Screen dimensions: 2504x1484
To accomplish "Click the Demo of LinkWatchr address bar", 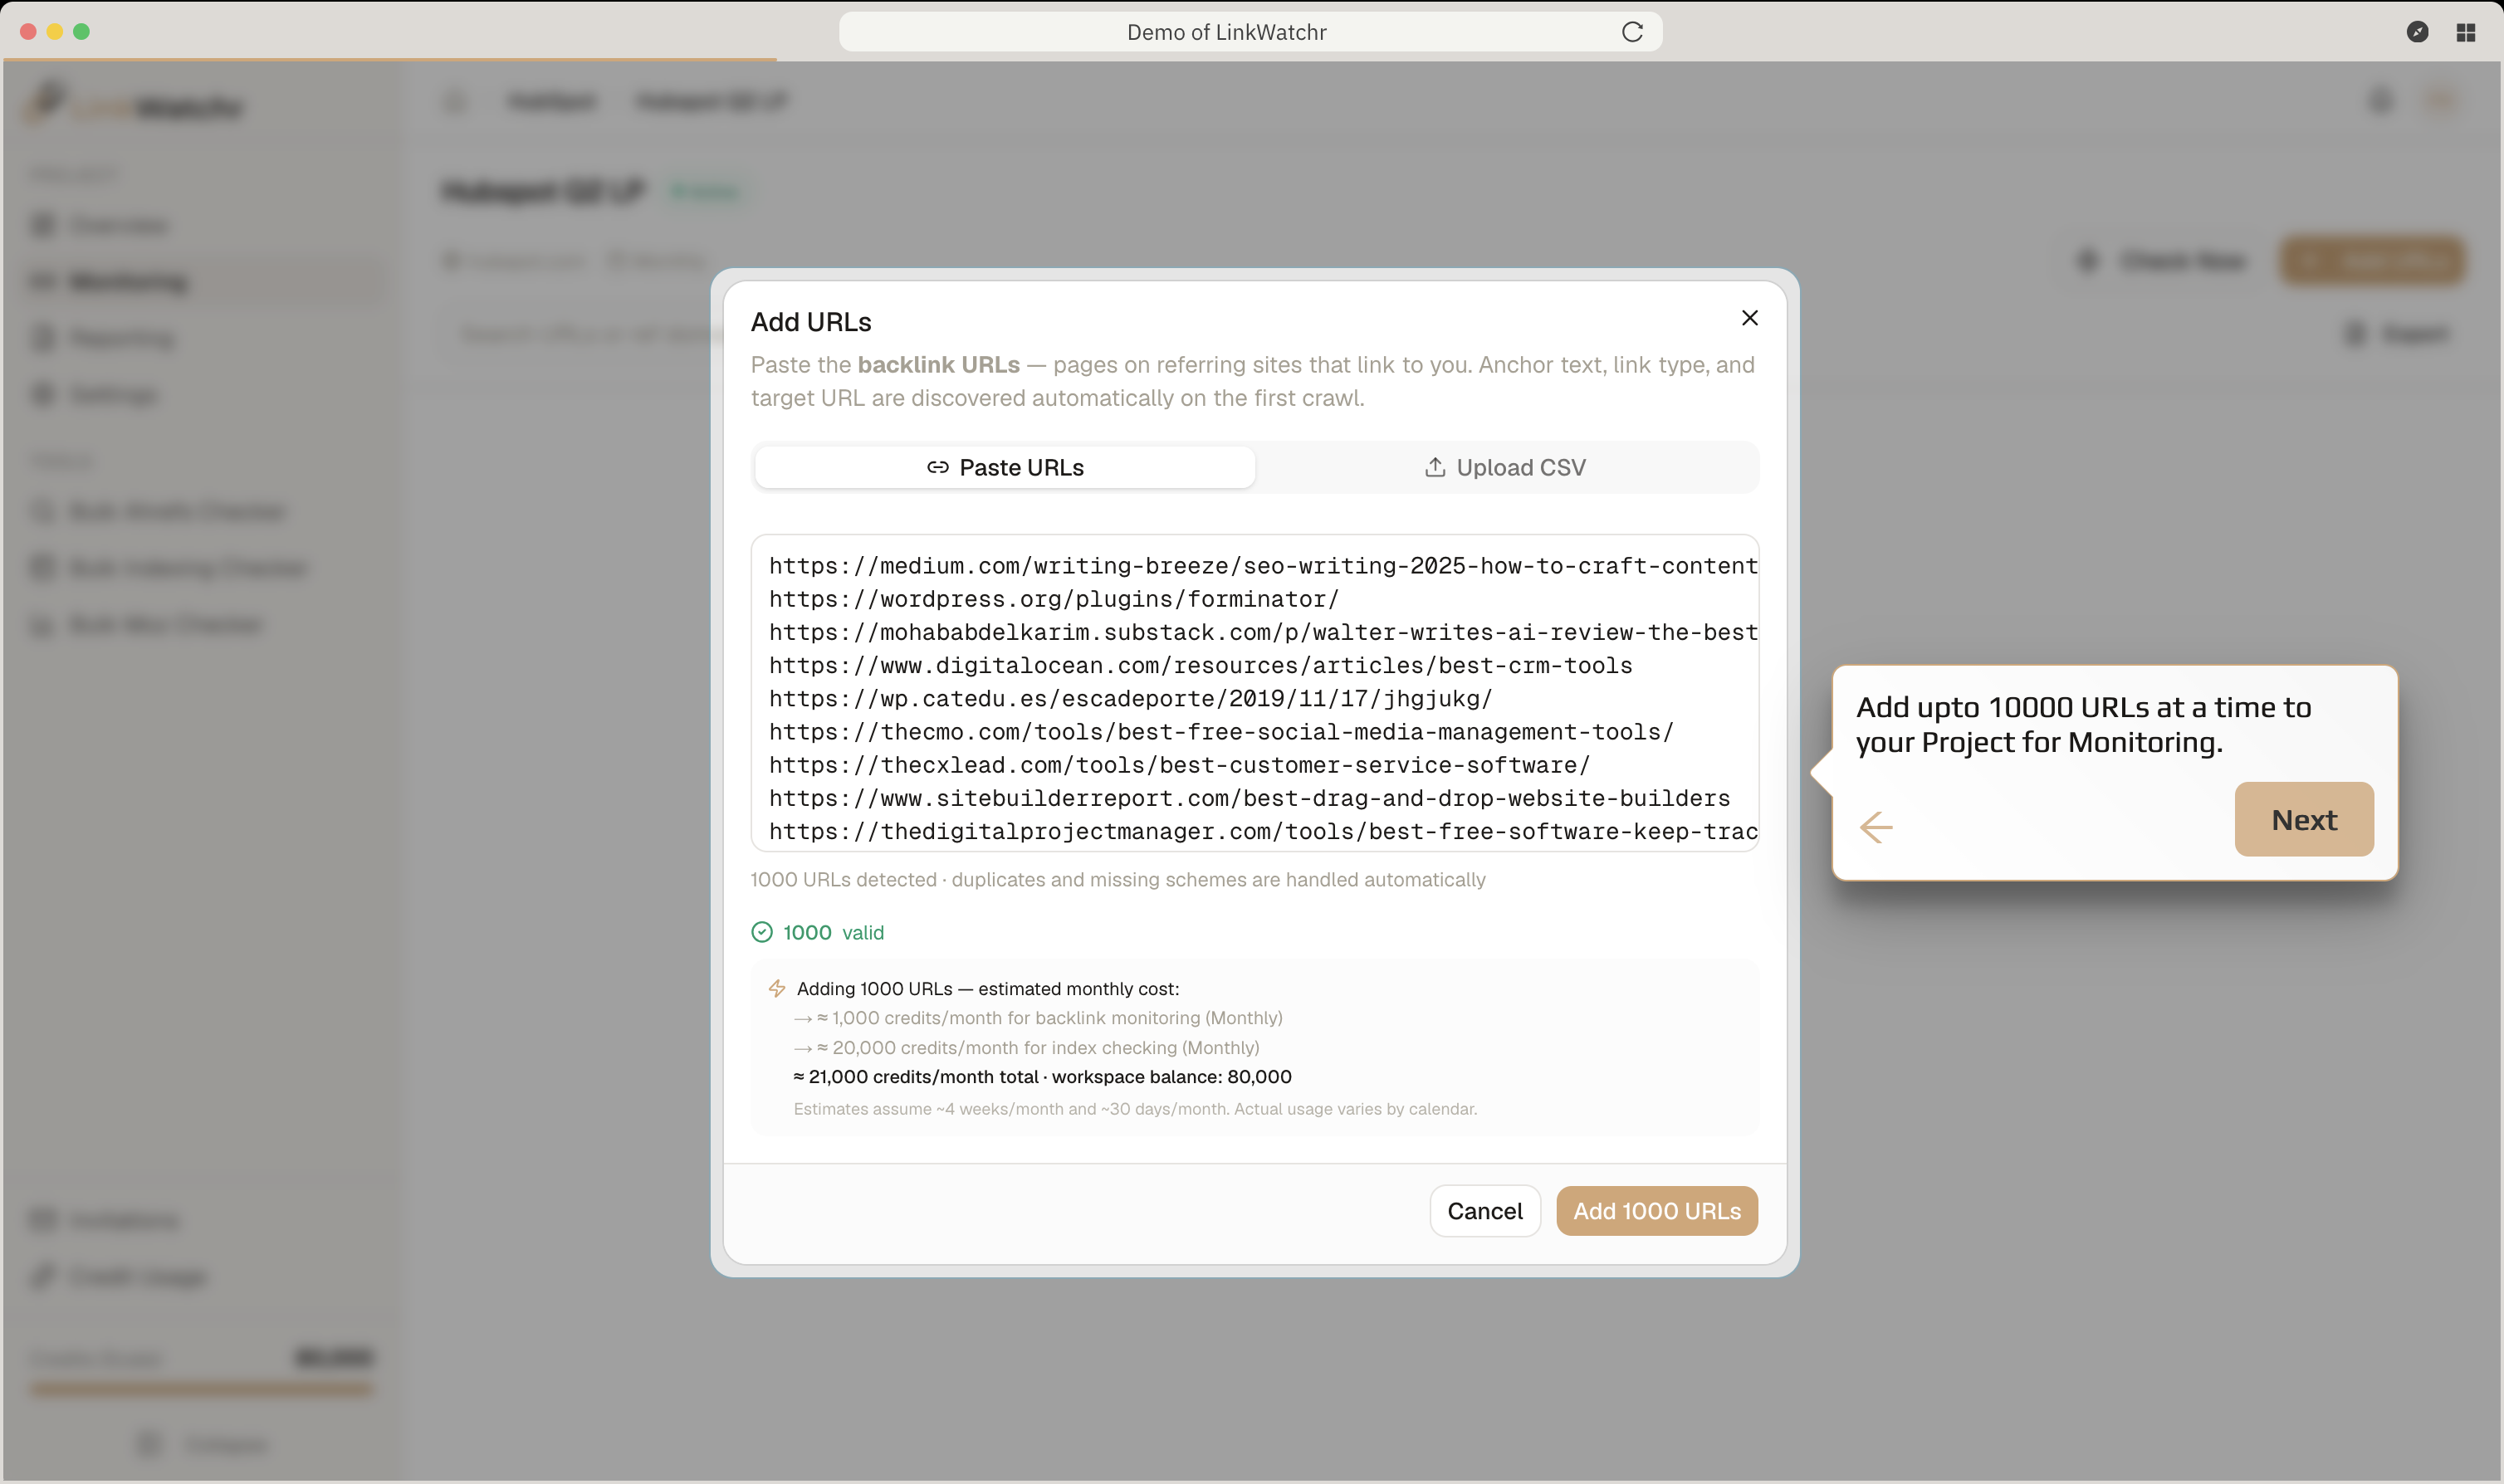I will 1250,32.
